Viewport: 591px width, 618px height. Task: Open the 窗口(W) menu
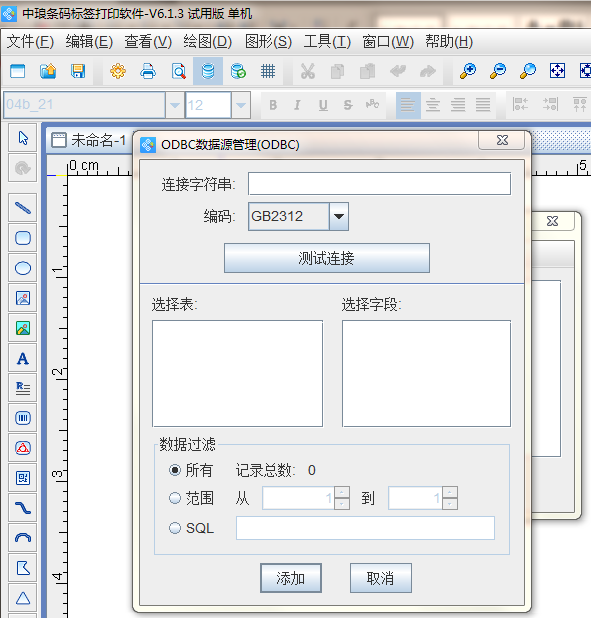click(388, 41)
